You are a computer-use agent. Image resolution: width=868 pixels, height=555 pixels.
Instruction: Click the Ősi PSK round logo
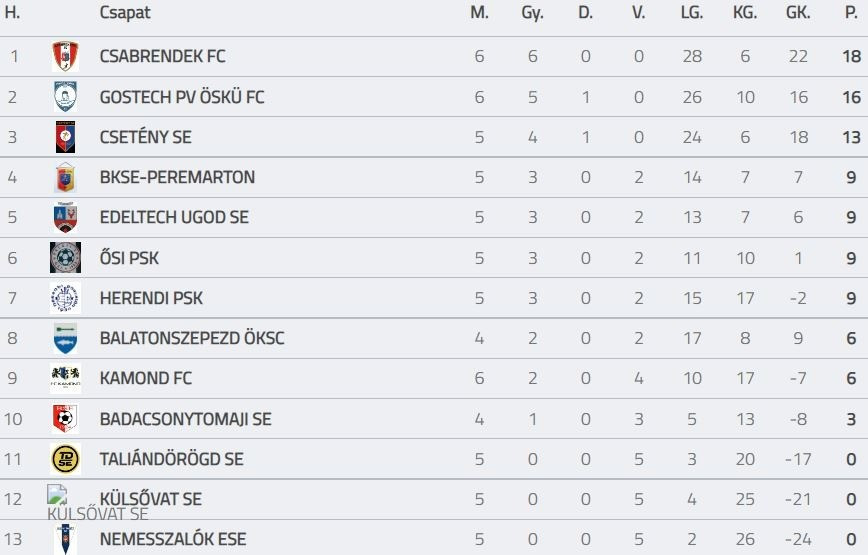coord(66,258)
